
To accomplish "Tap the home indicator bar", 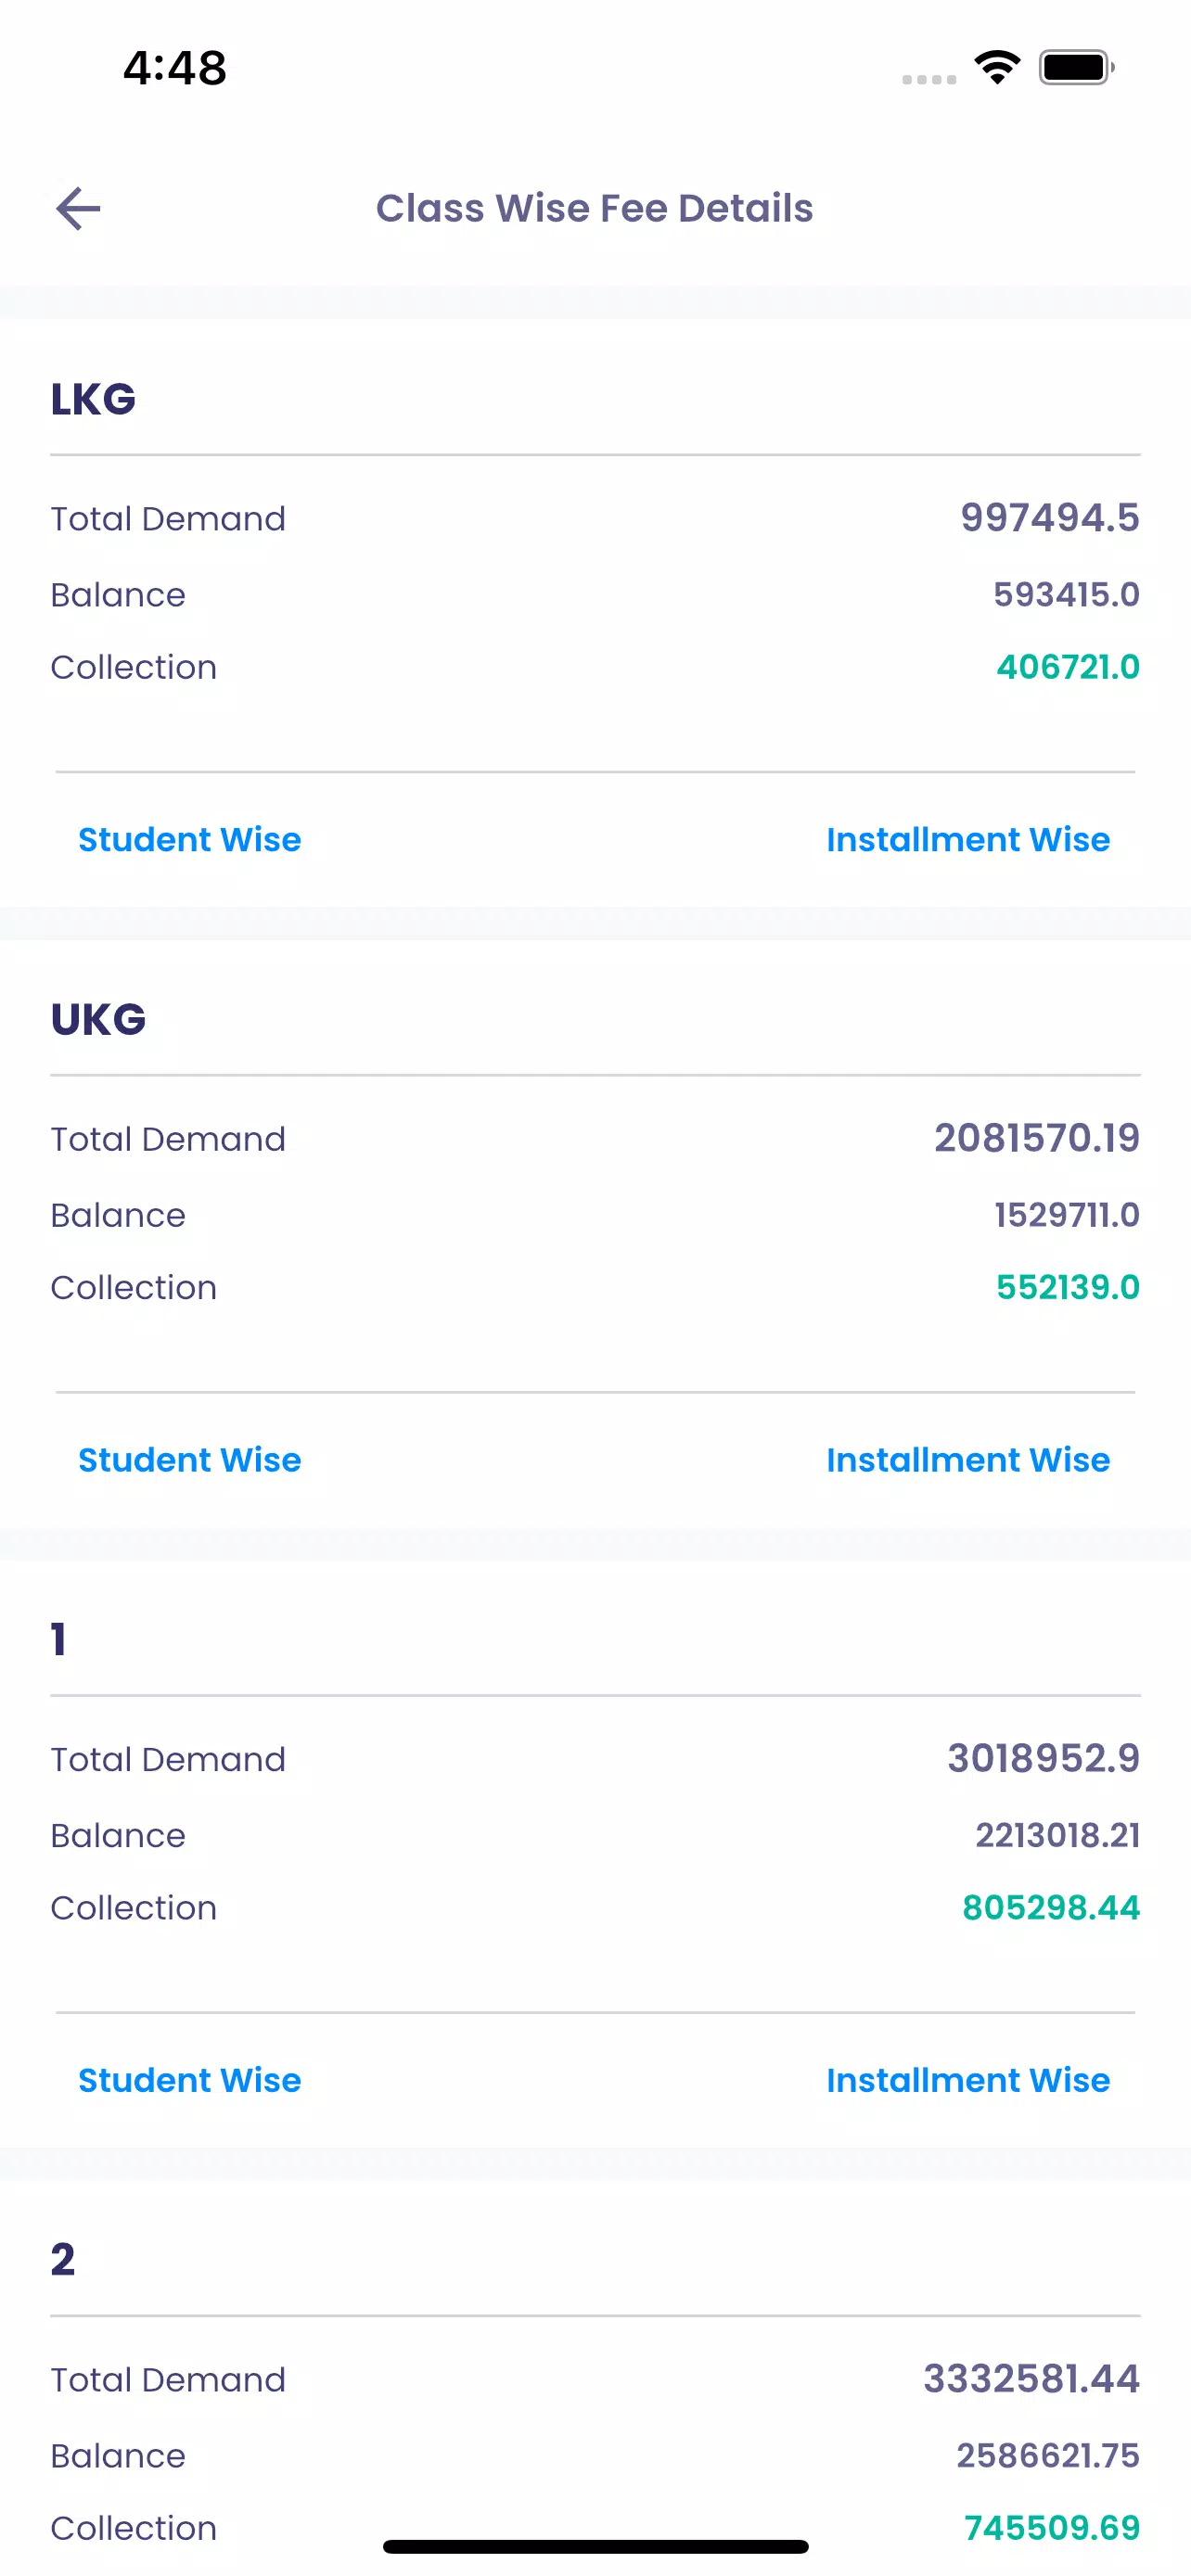I will (595, 2546).
